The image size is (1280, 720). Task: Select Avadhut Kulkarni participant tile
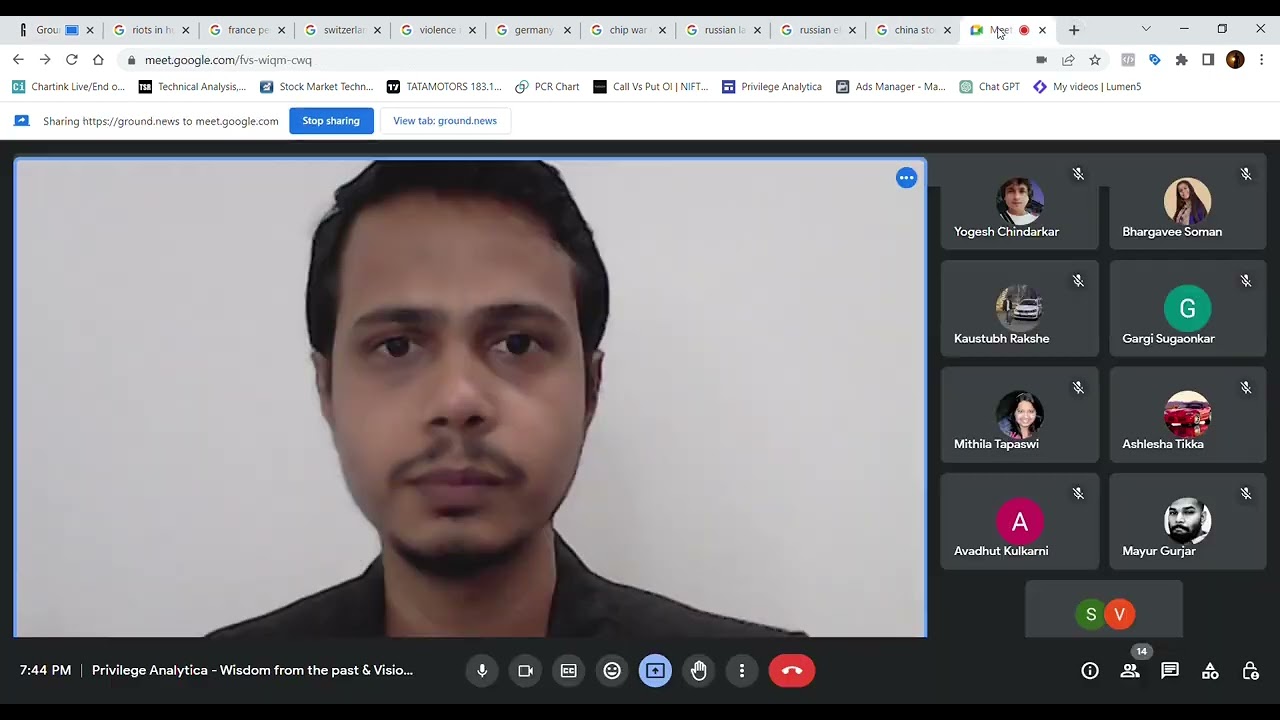pos(1019,521)
